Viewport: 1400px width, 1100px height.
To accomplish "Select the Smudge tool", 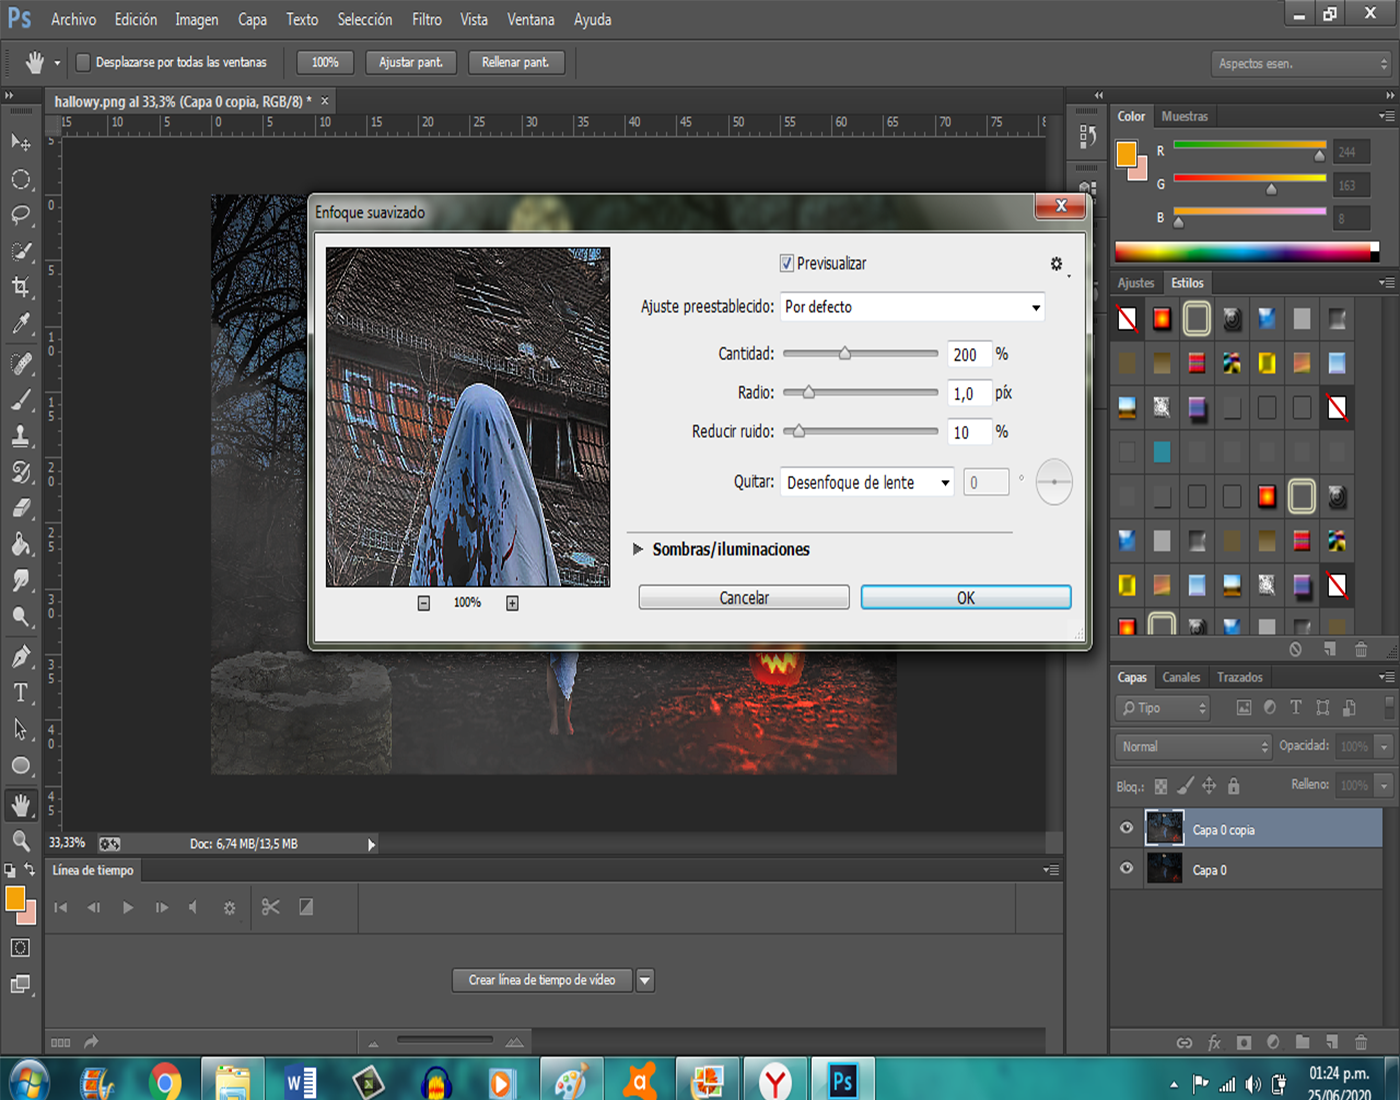I will 21,580.
